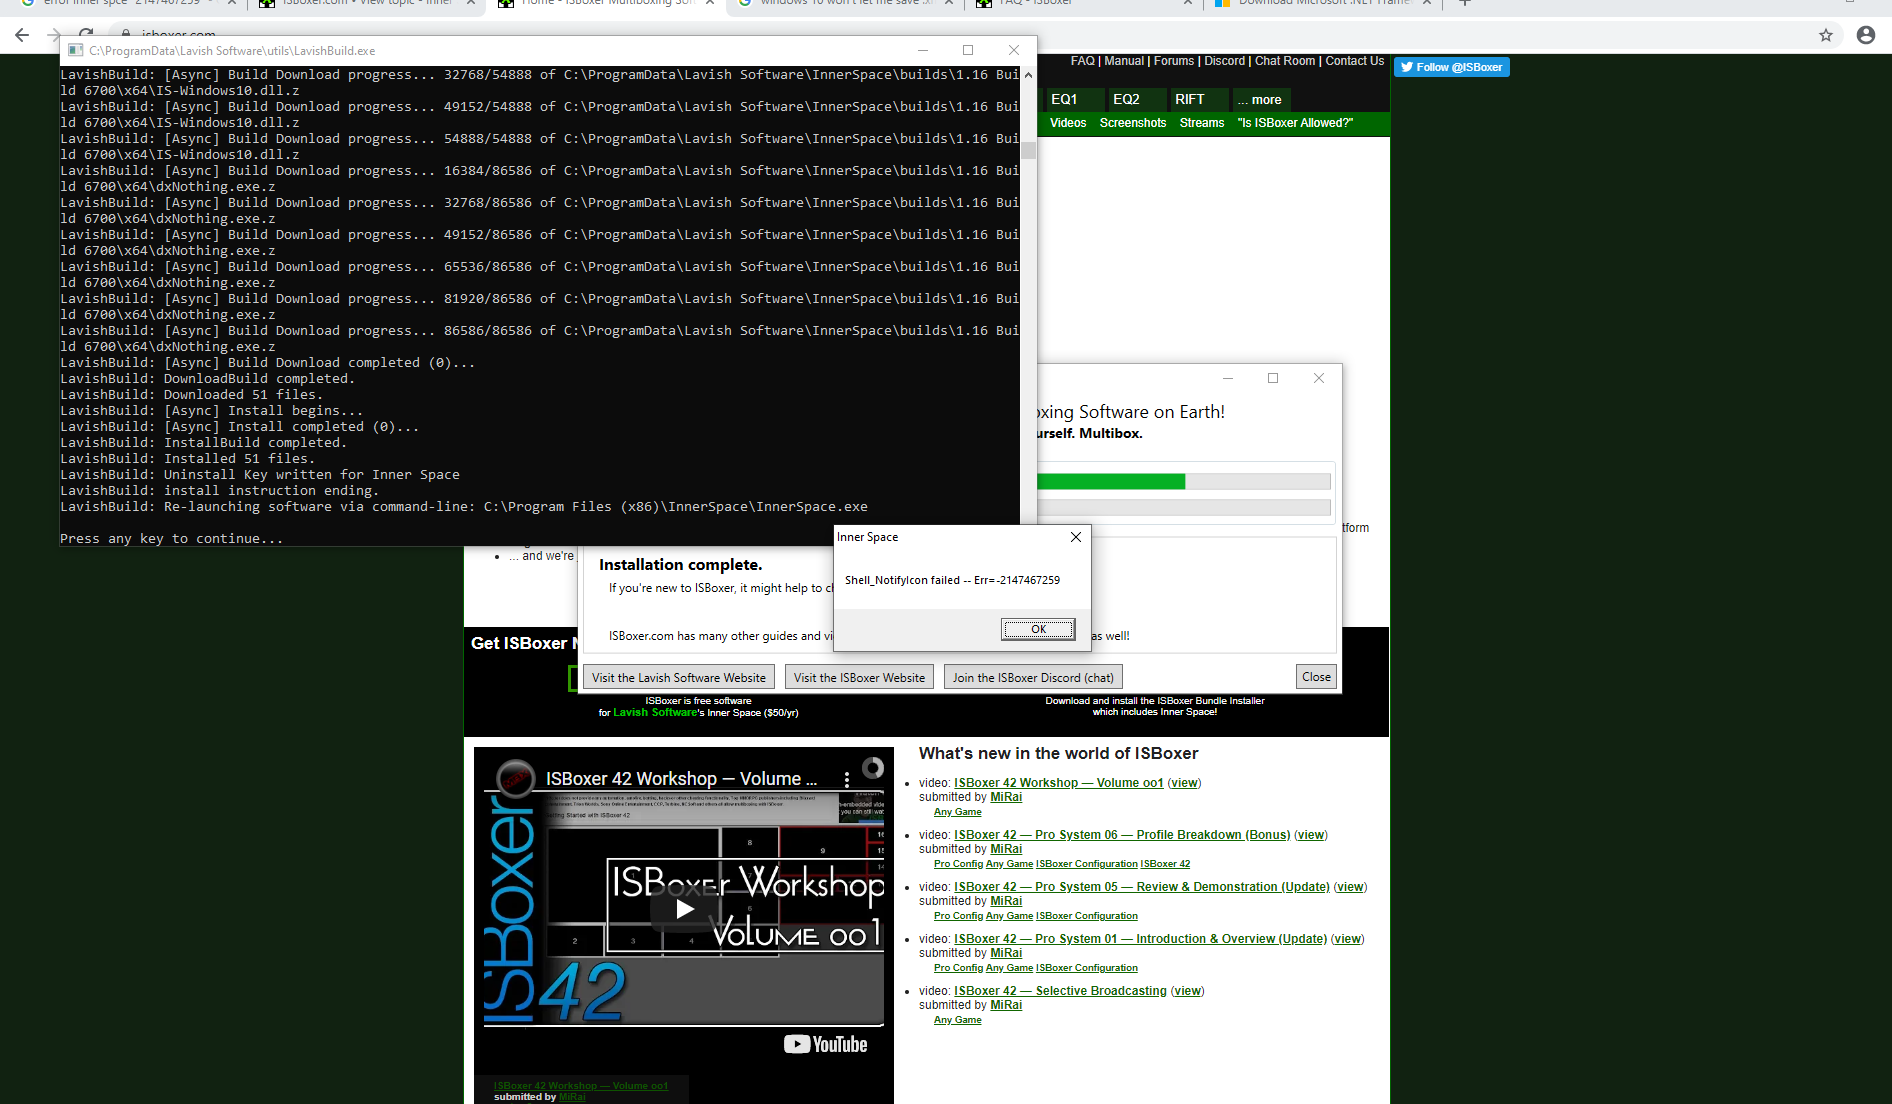Click Join the ISBoxer Discord (chat) button

tap(1033, 677)
